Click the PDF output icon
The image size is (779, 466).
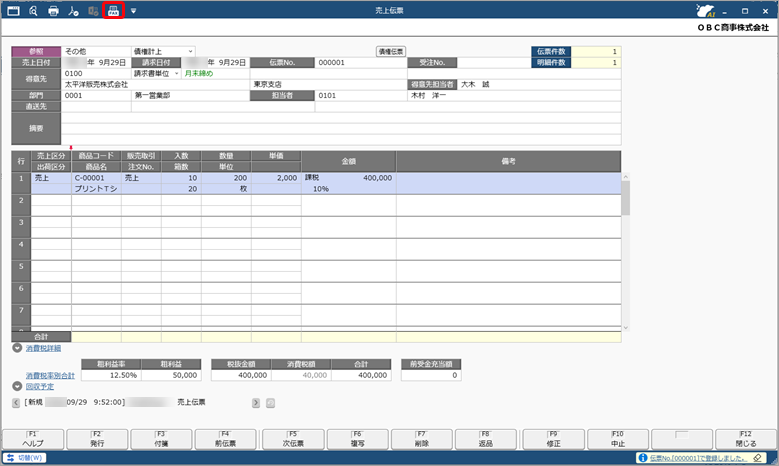[x=74, y=10]
